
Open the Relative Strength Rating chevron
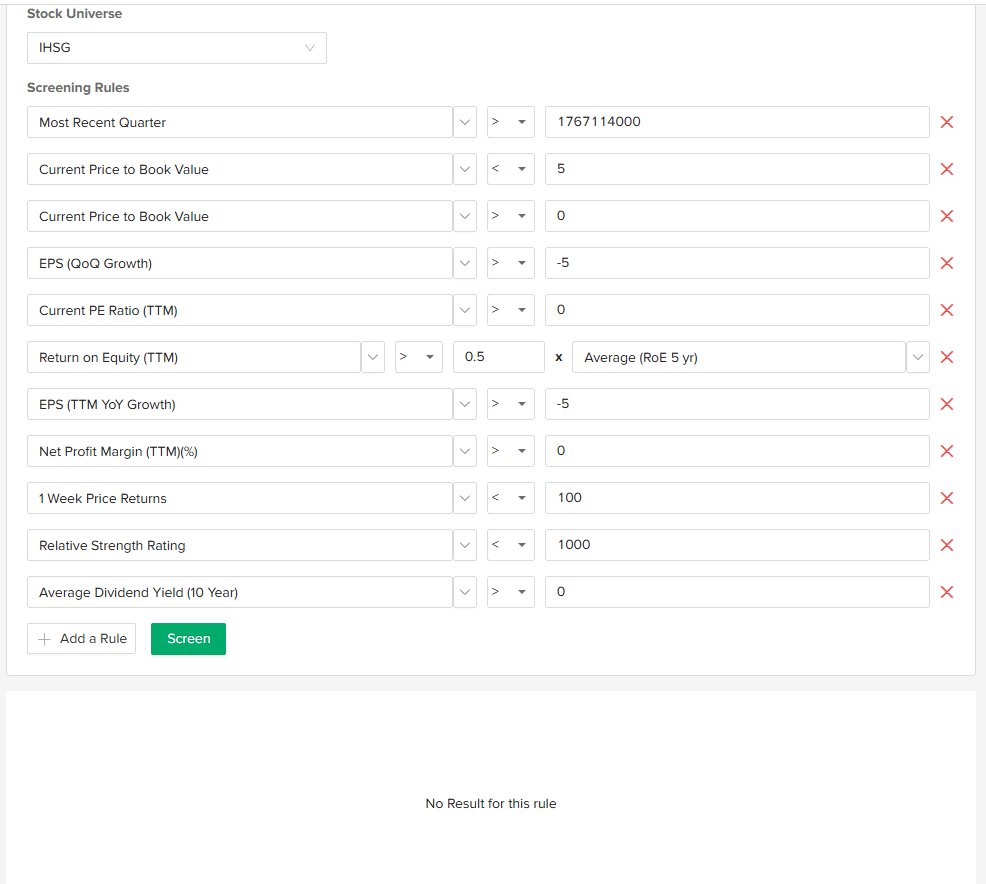(465, 545)
